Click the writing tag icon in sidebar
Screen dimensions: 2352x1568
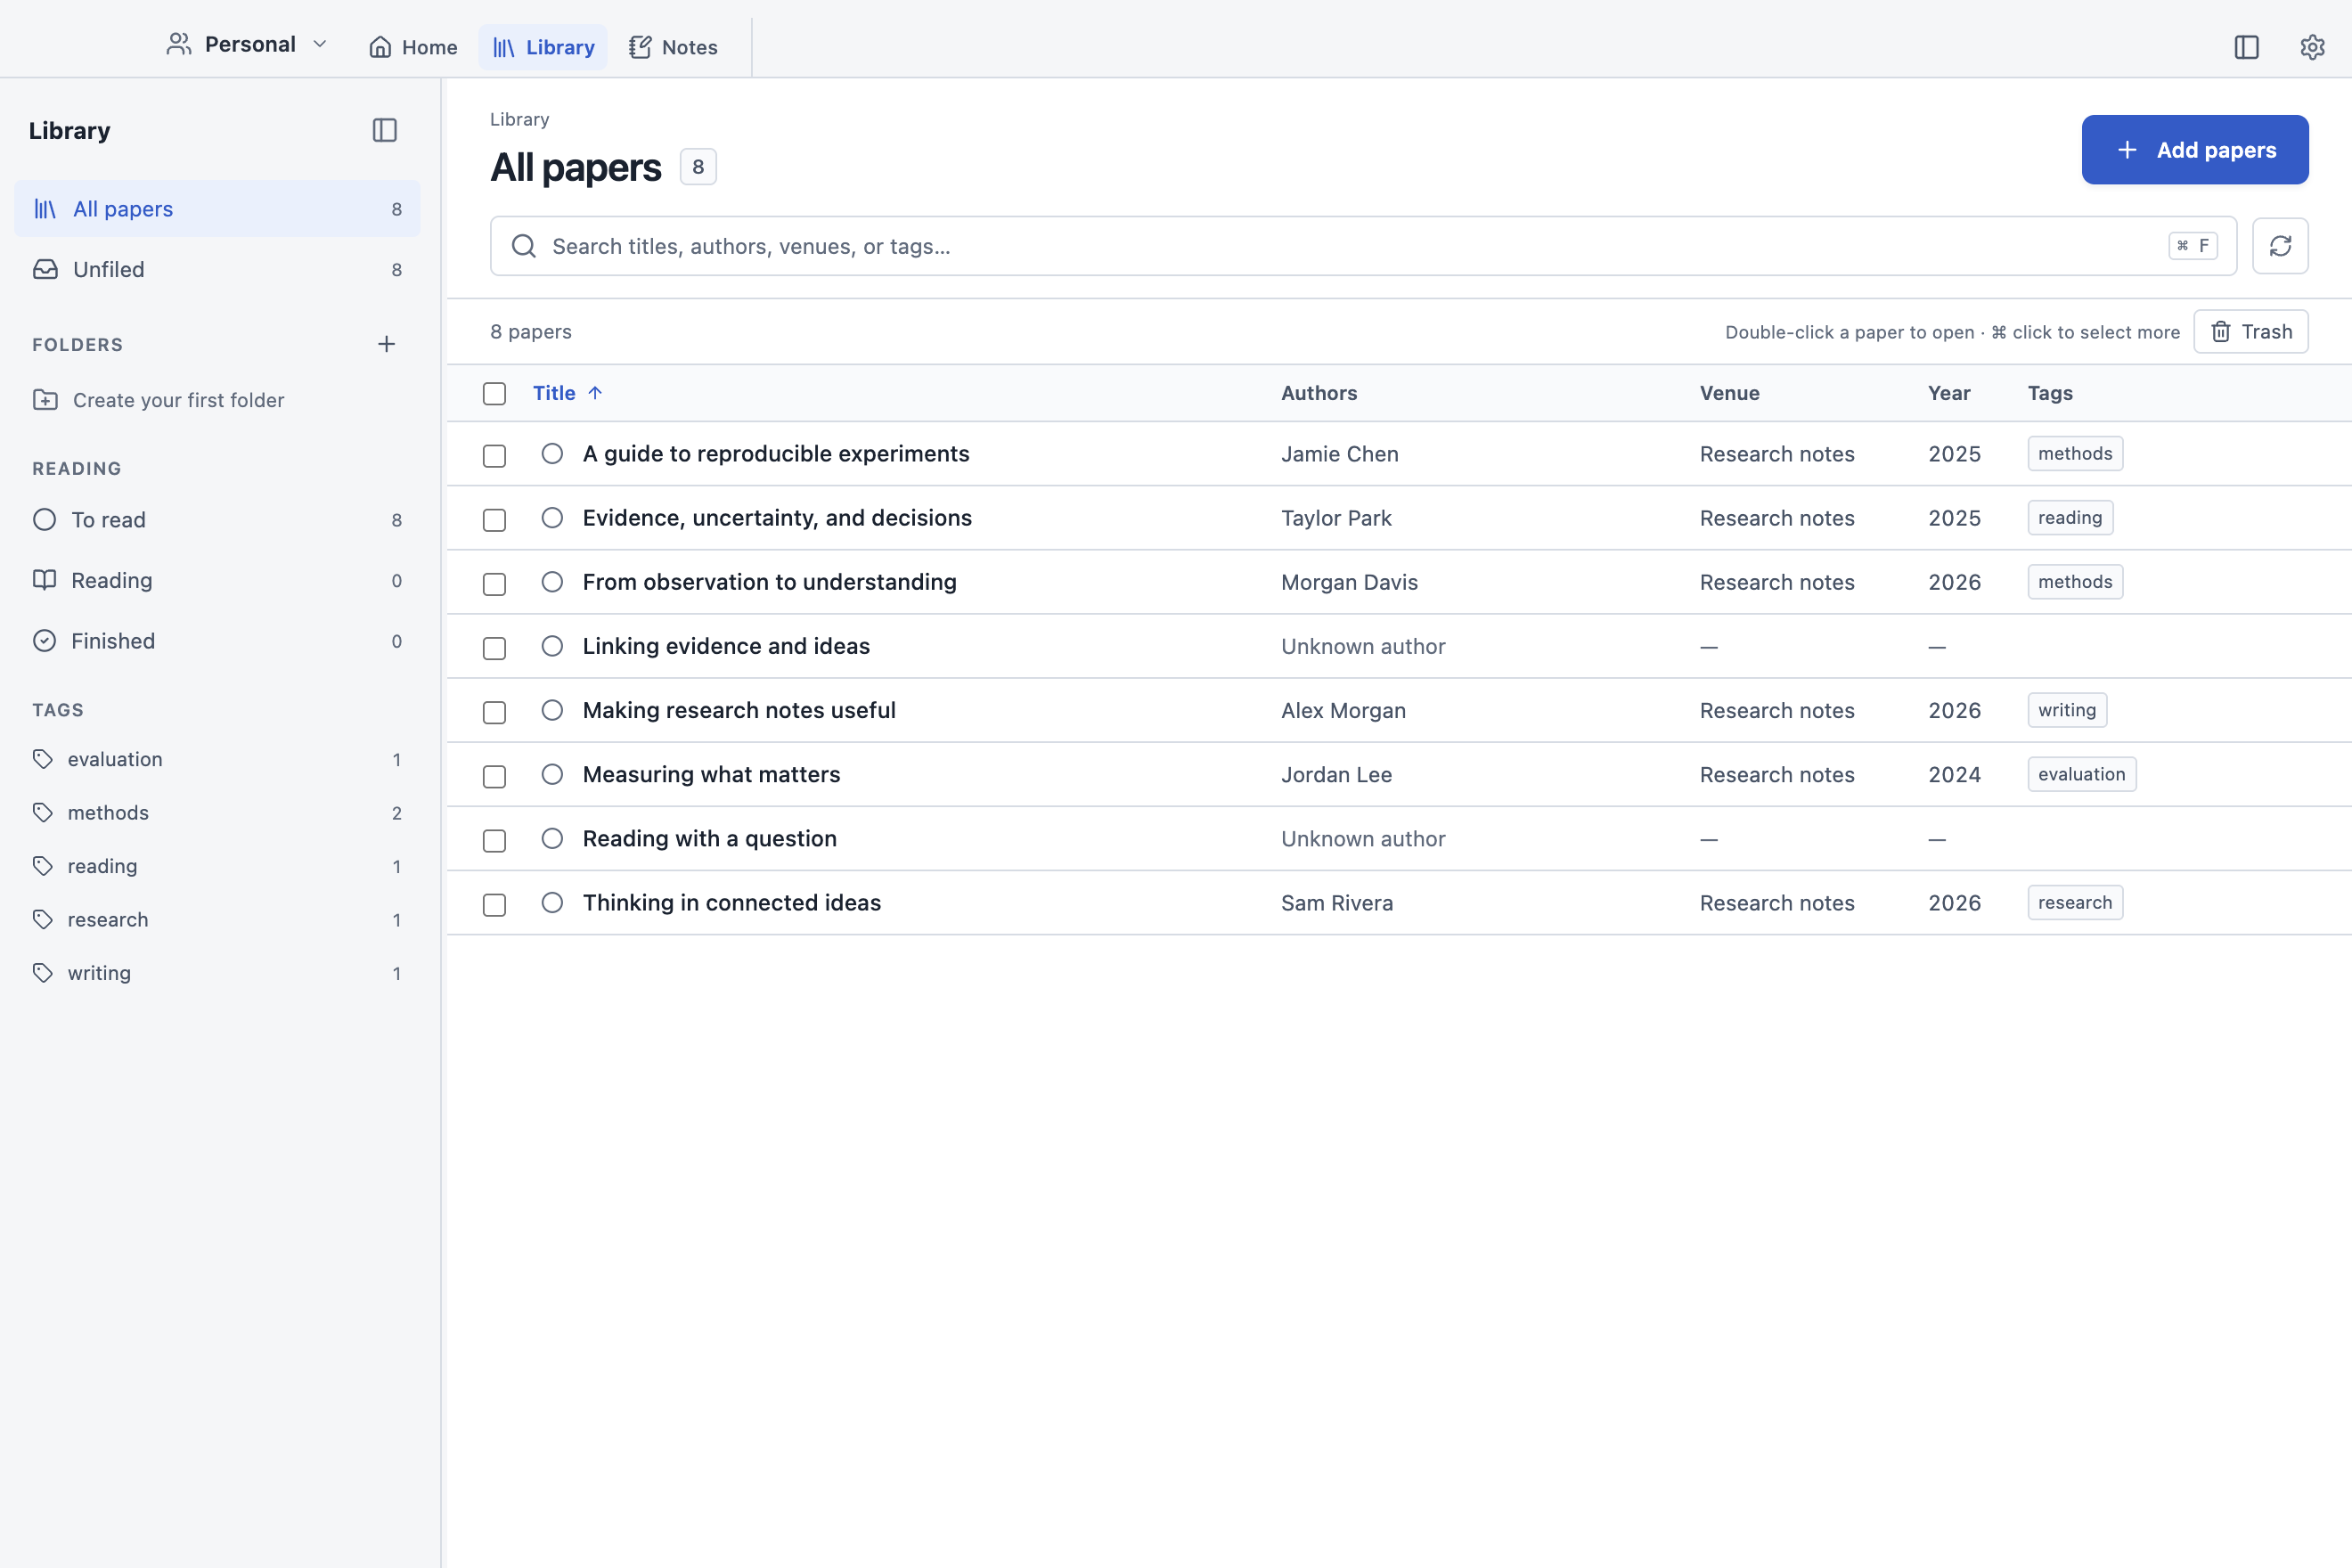coord(43,972)
